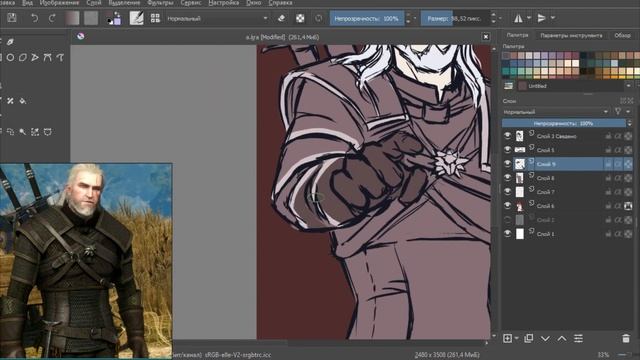
Task: Open vertical mirror options arrow
Action: click(553, 18)
